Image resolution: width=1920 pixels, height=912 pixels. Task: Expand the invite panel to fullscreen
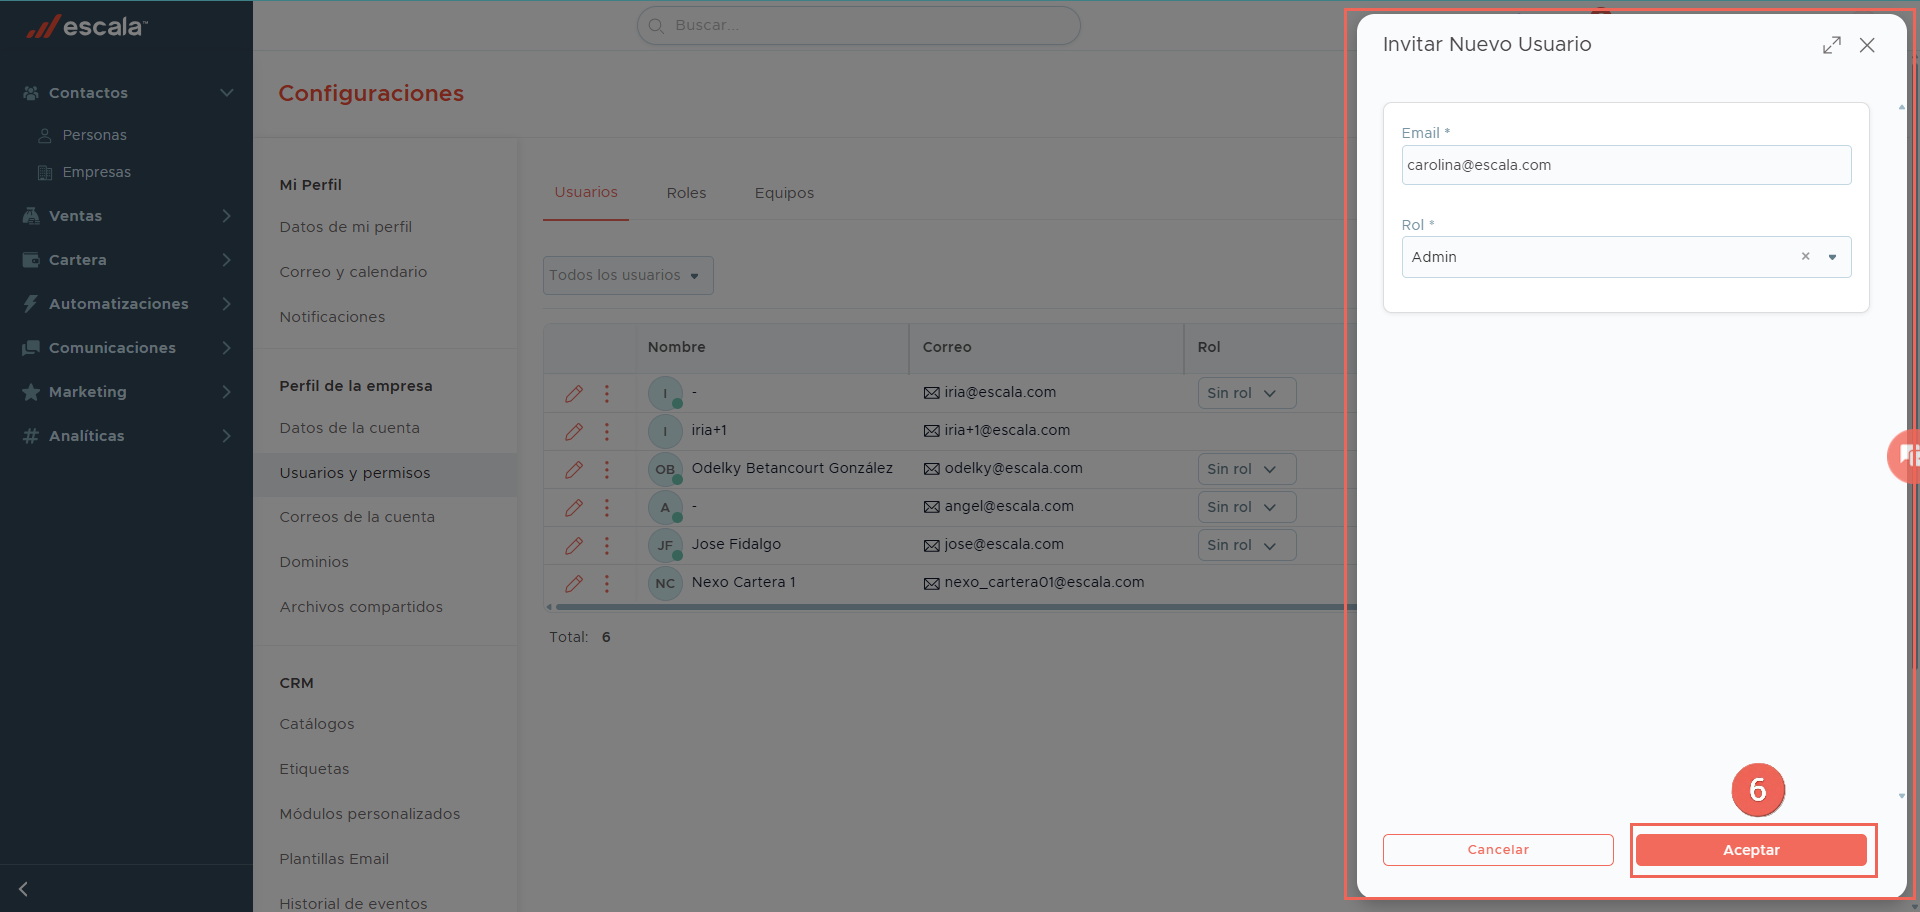coord(1832,45)
